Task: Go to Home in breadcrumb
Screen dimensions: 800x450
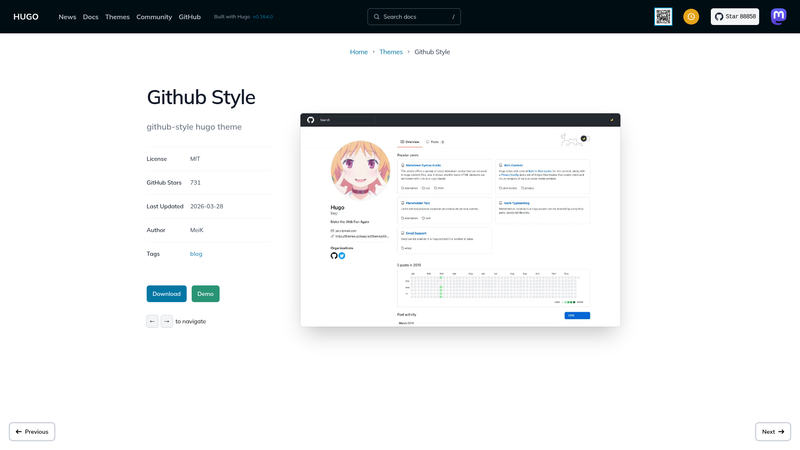Action: (x=359, y=52)
